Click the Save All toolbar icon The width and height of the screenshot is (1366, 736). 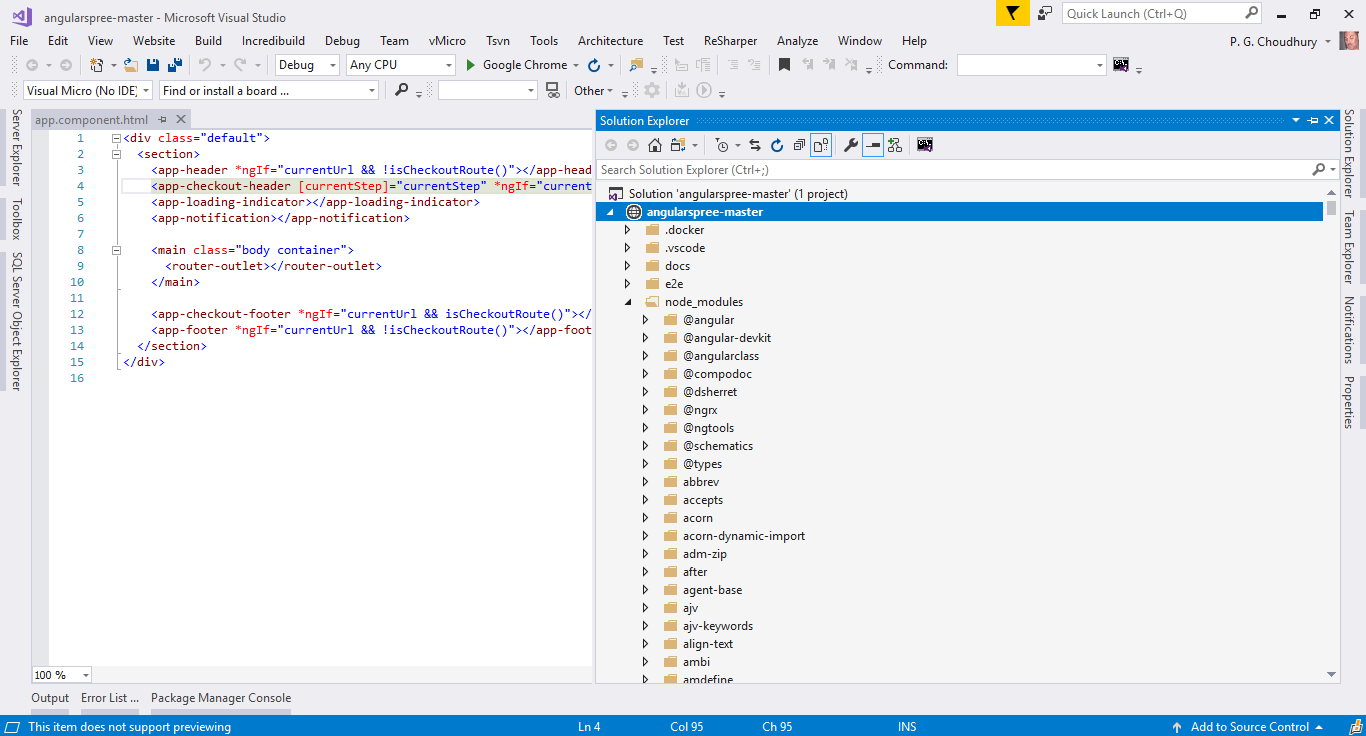coord(175,65)
